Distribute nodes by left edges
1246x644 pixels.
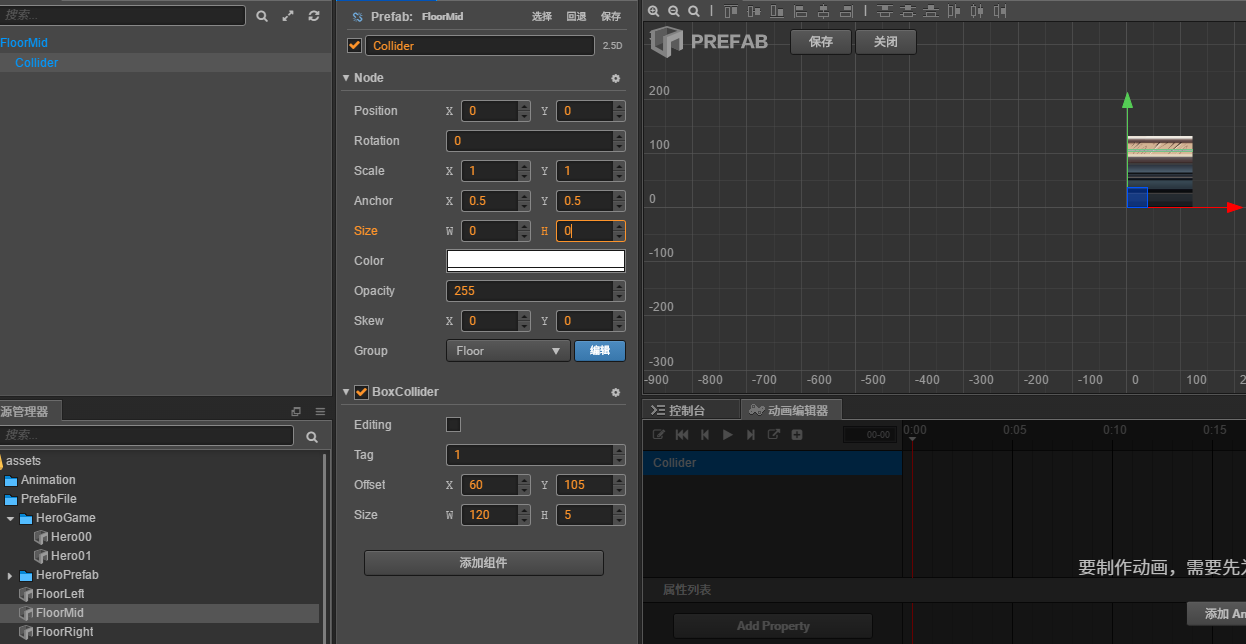(954, 11)
